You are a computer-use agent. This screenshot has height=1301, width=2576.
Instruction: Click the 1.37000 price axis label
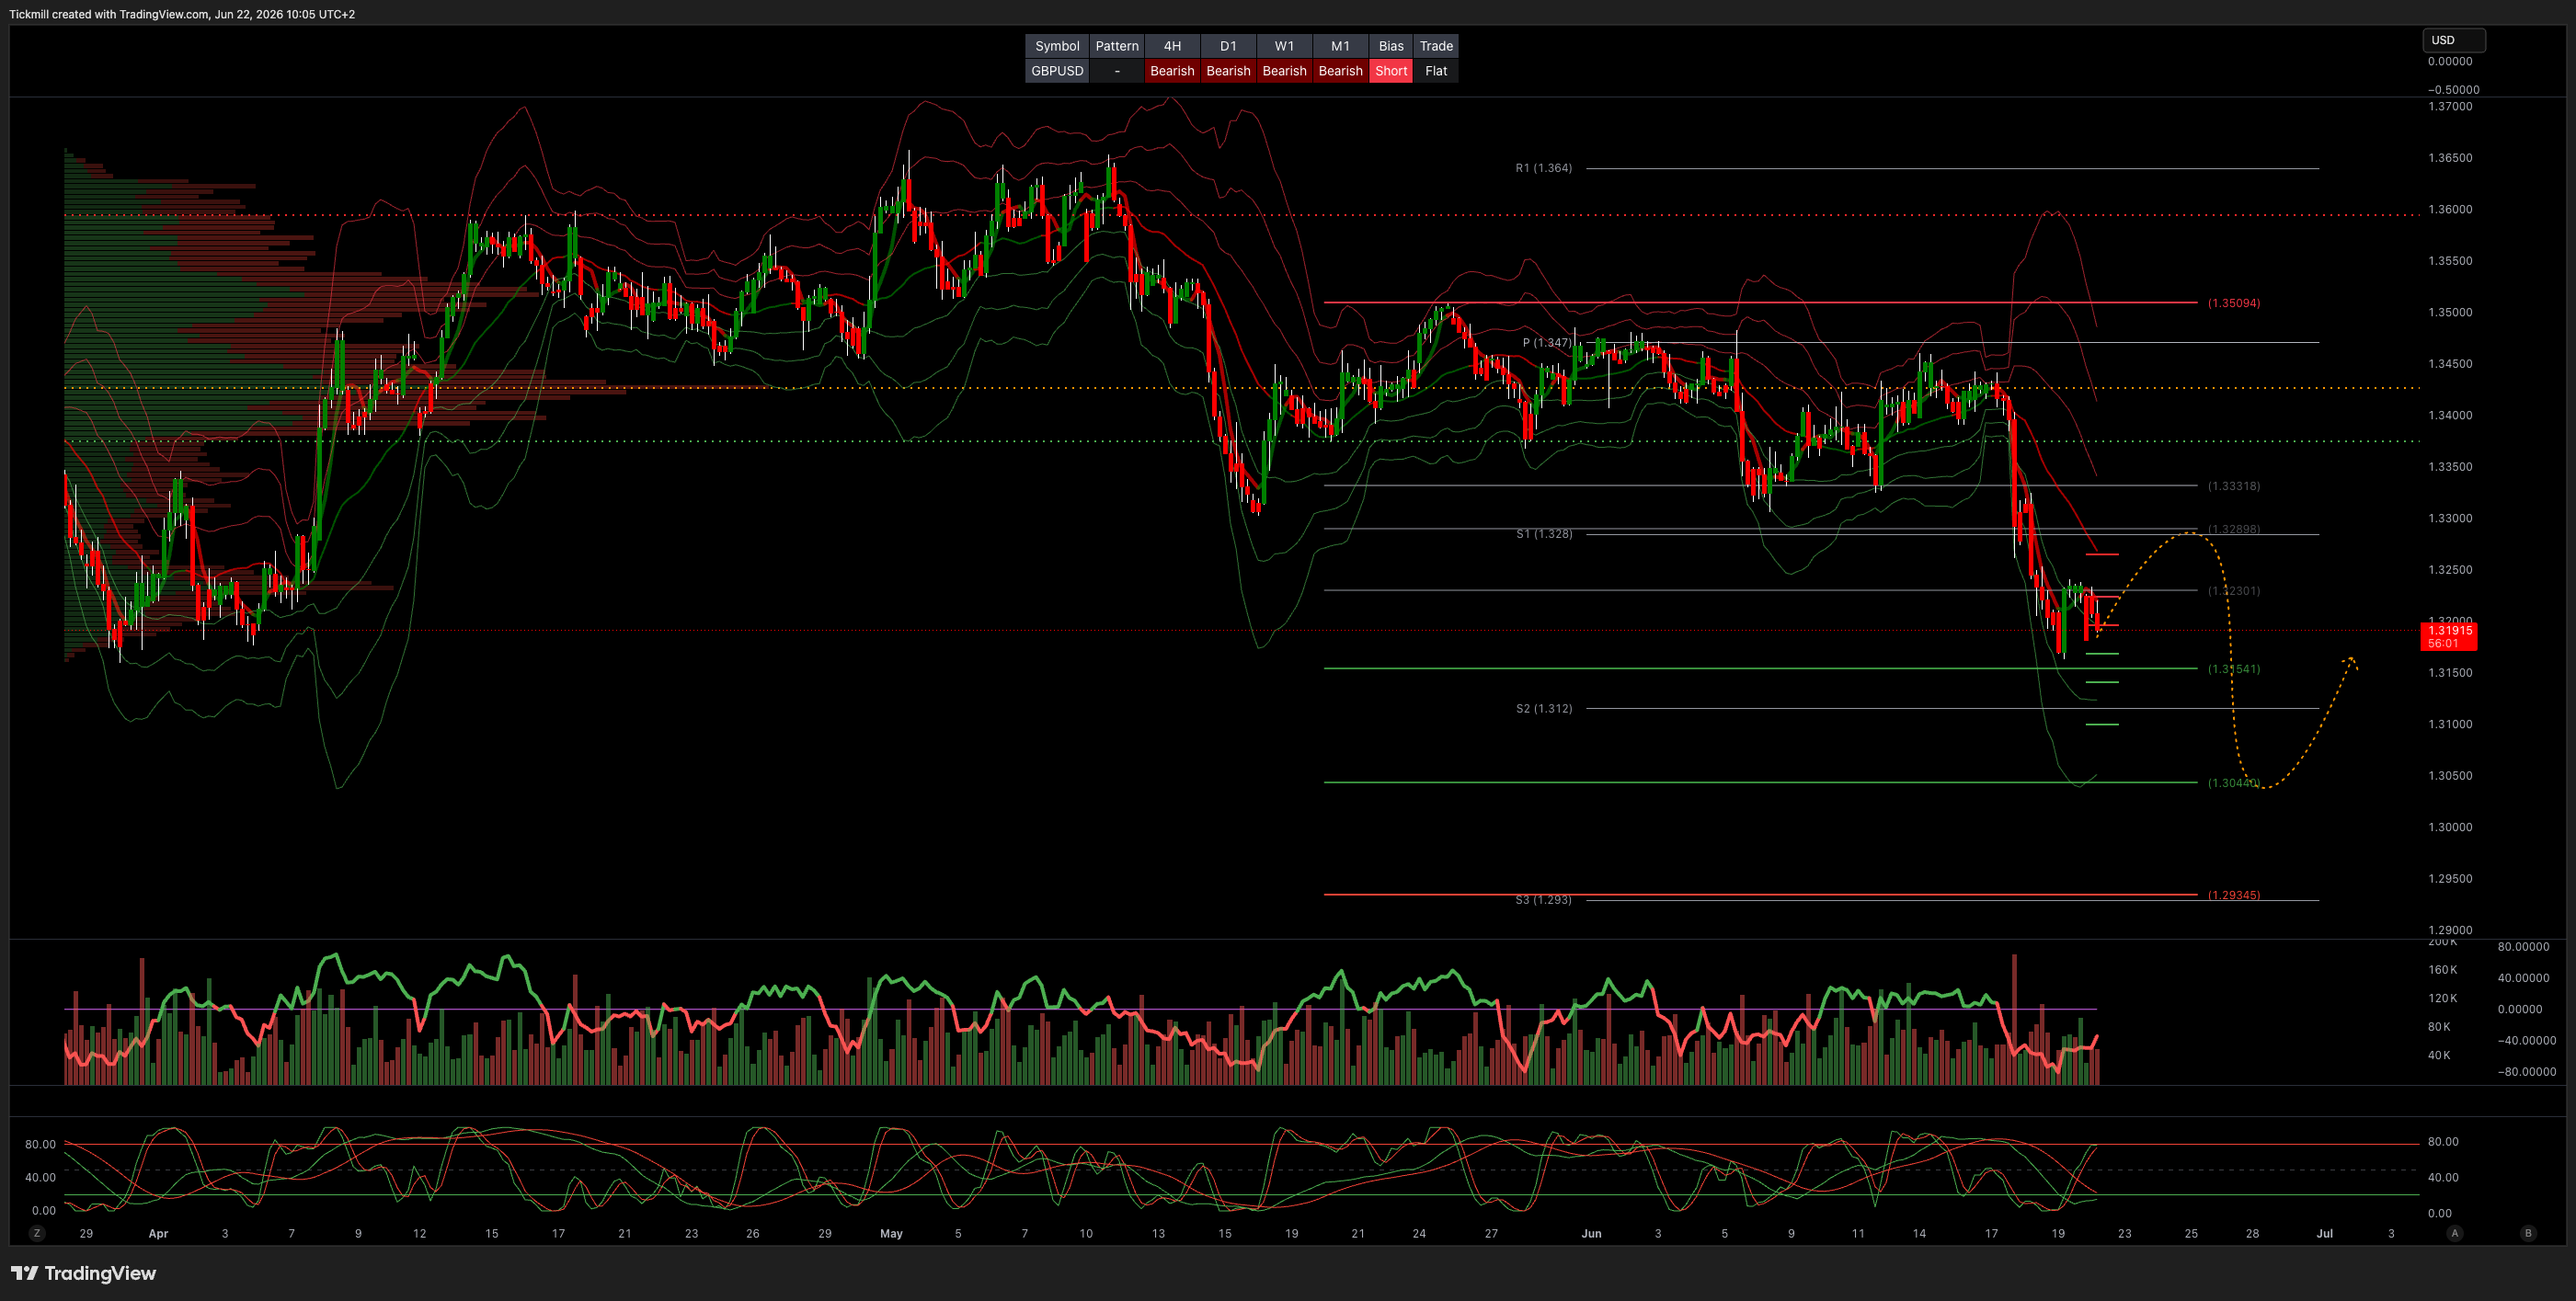pyautogui.click(x=2449, y=107)
